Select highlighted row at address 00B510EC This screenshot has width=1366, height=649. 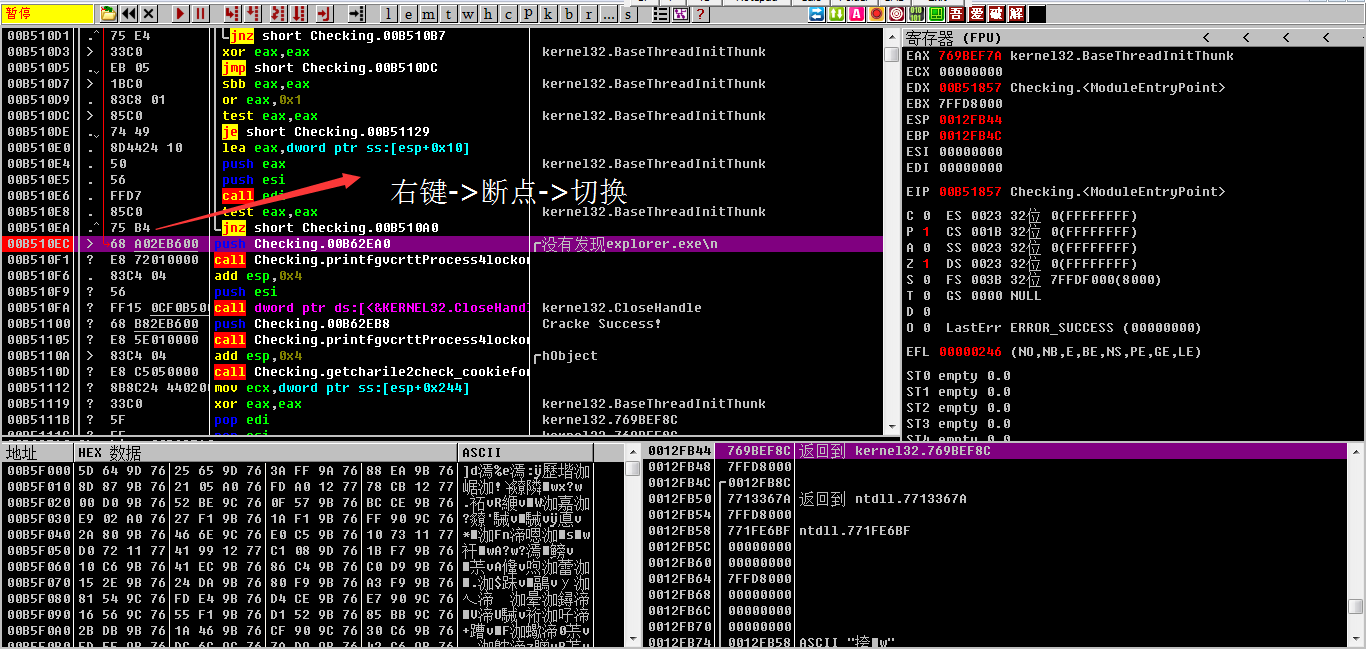(x=441, y=243)
